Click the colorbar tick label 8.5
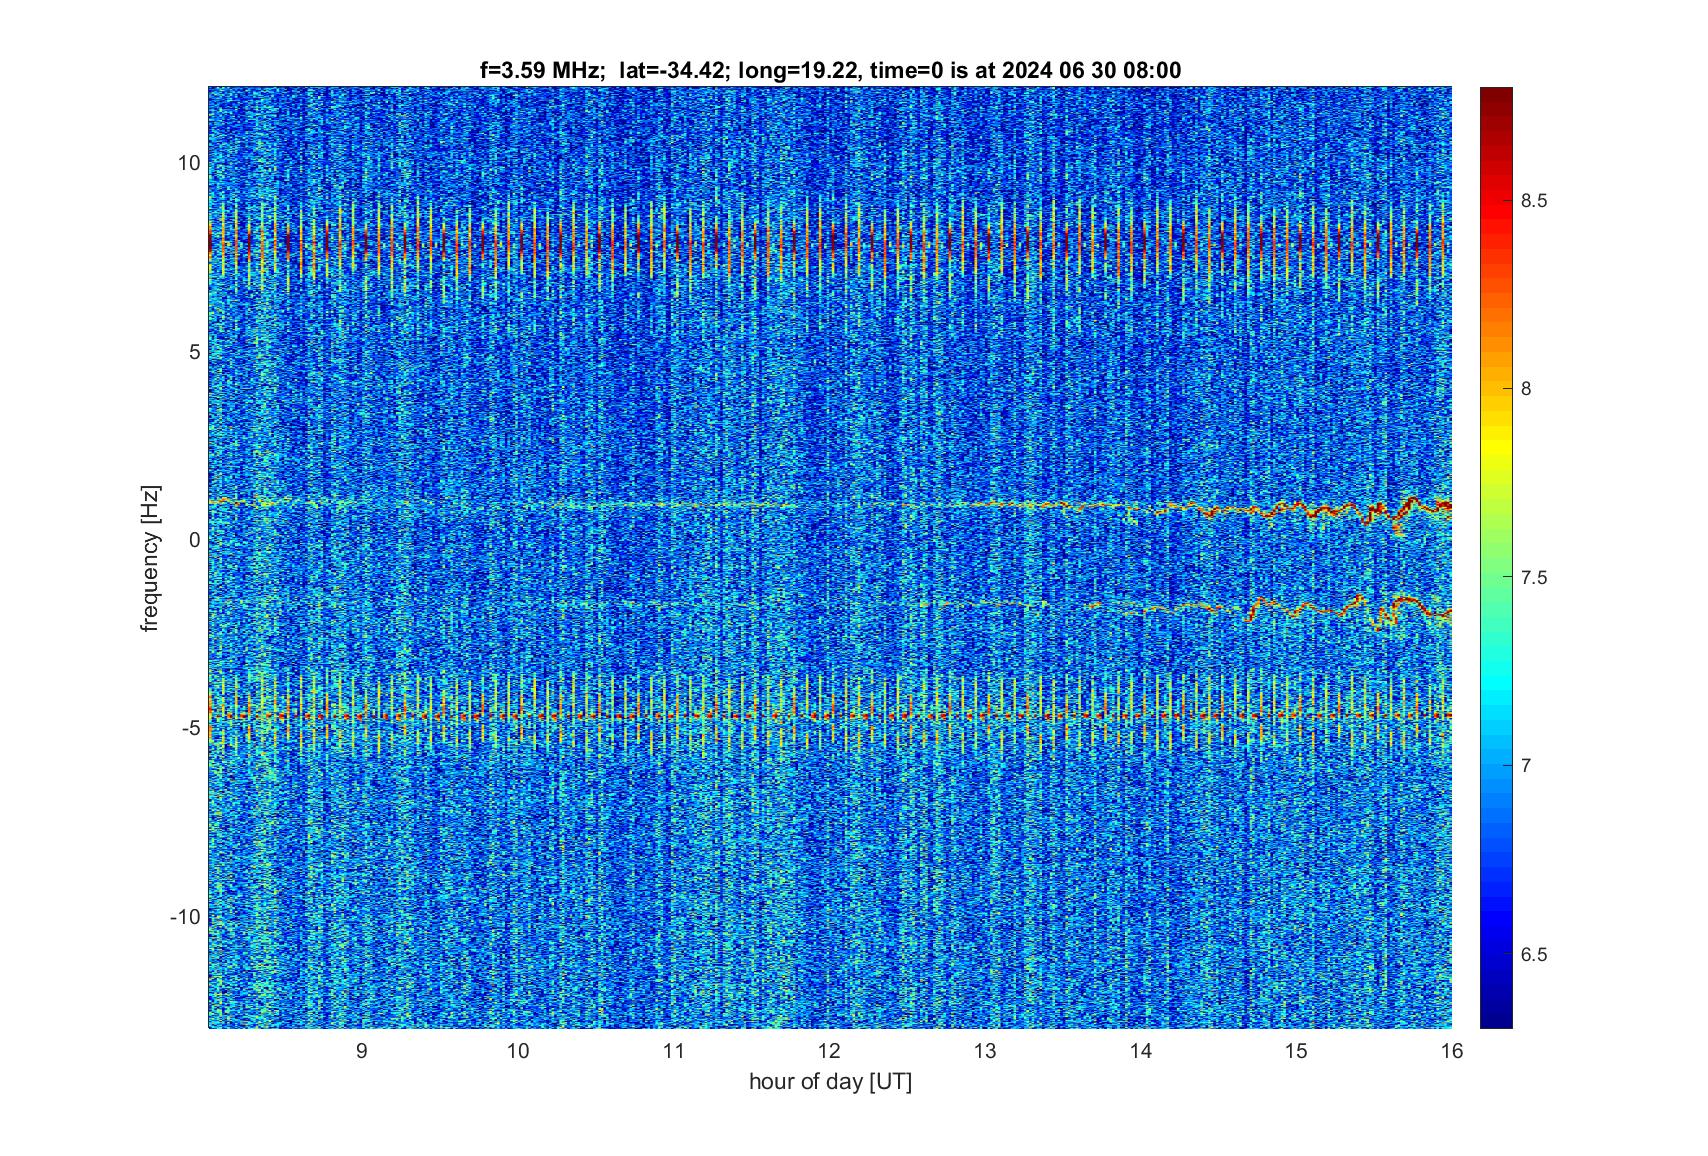Viewport: 1708px width, 1156px height. pos(1534,201)
